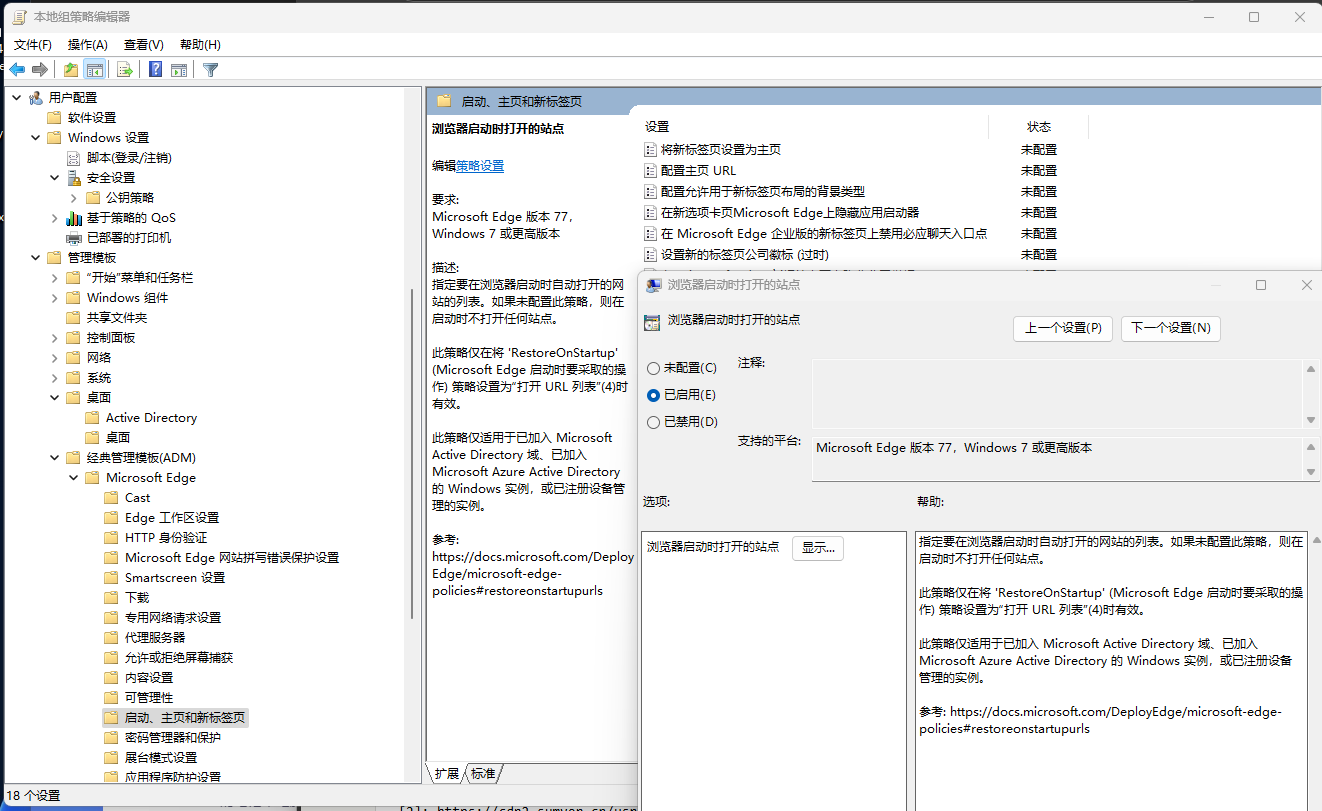Click the folder icon of Cast
This screenshot has width=1322, height=811.
coord(112,498)
